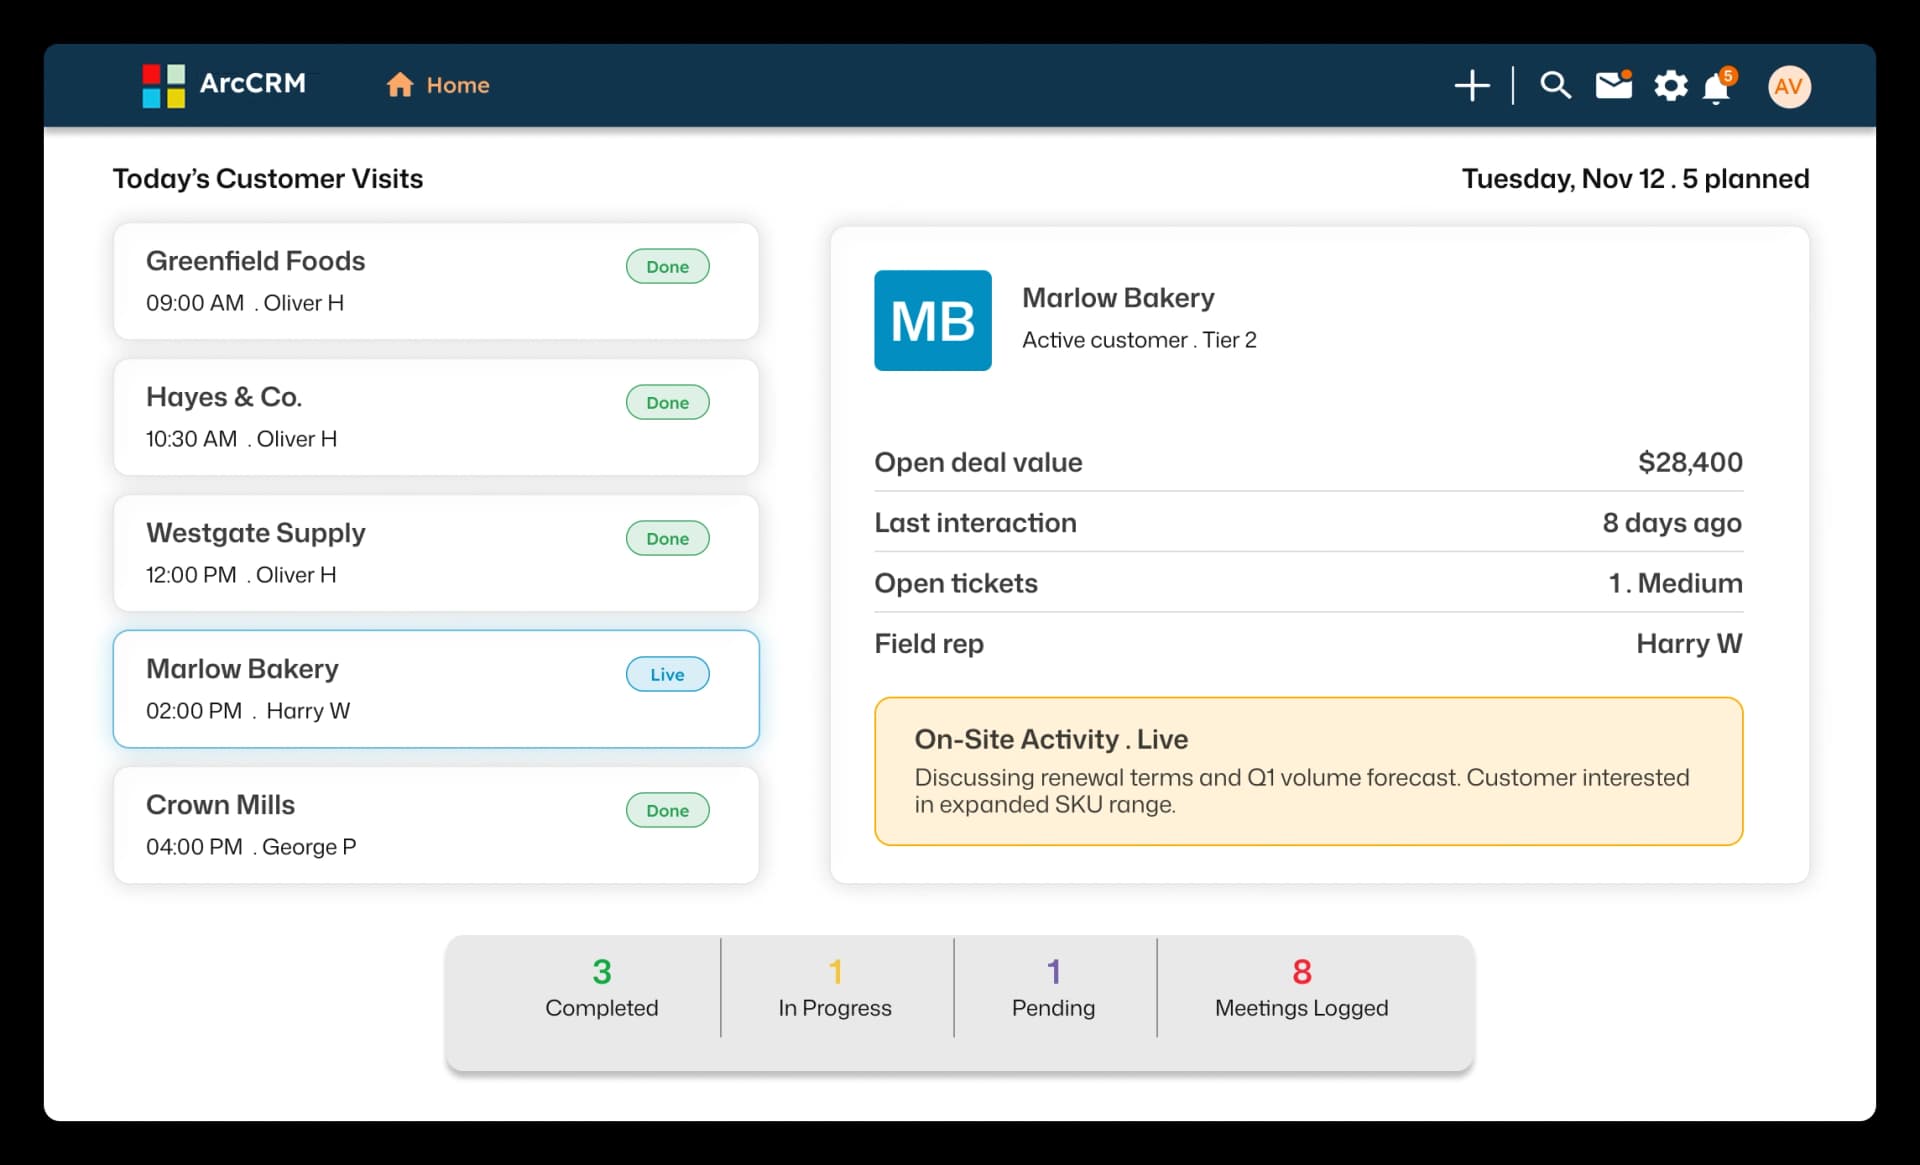Viewport: 1920px width, 1165px height.
Task: Click the orange Home house icon
Action: click(400, 85)
